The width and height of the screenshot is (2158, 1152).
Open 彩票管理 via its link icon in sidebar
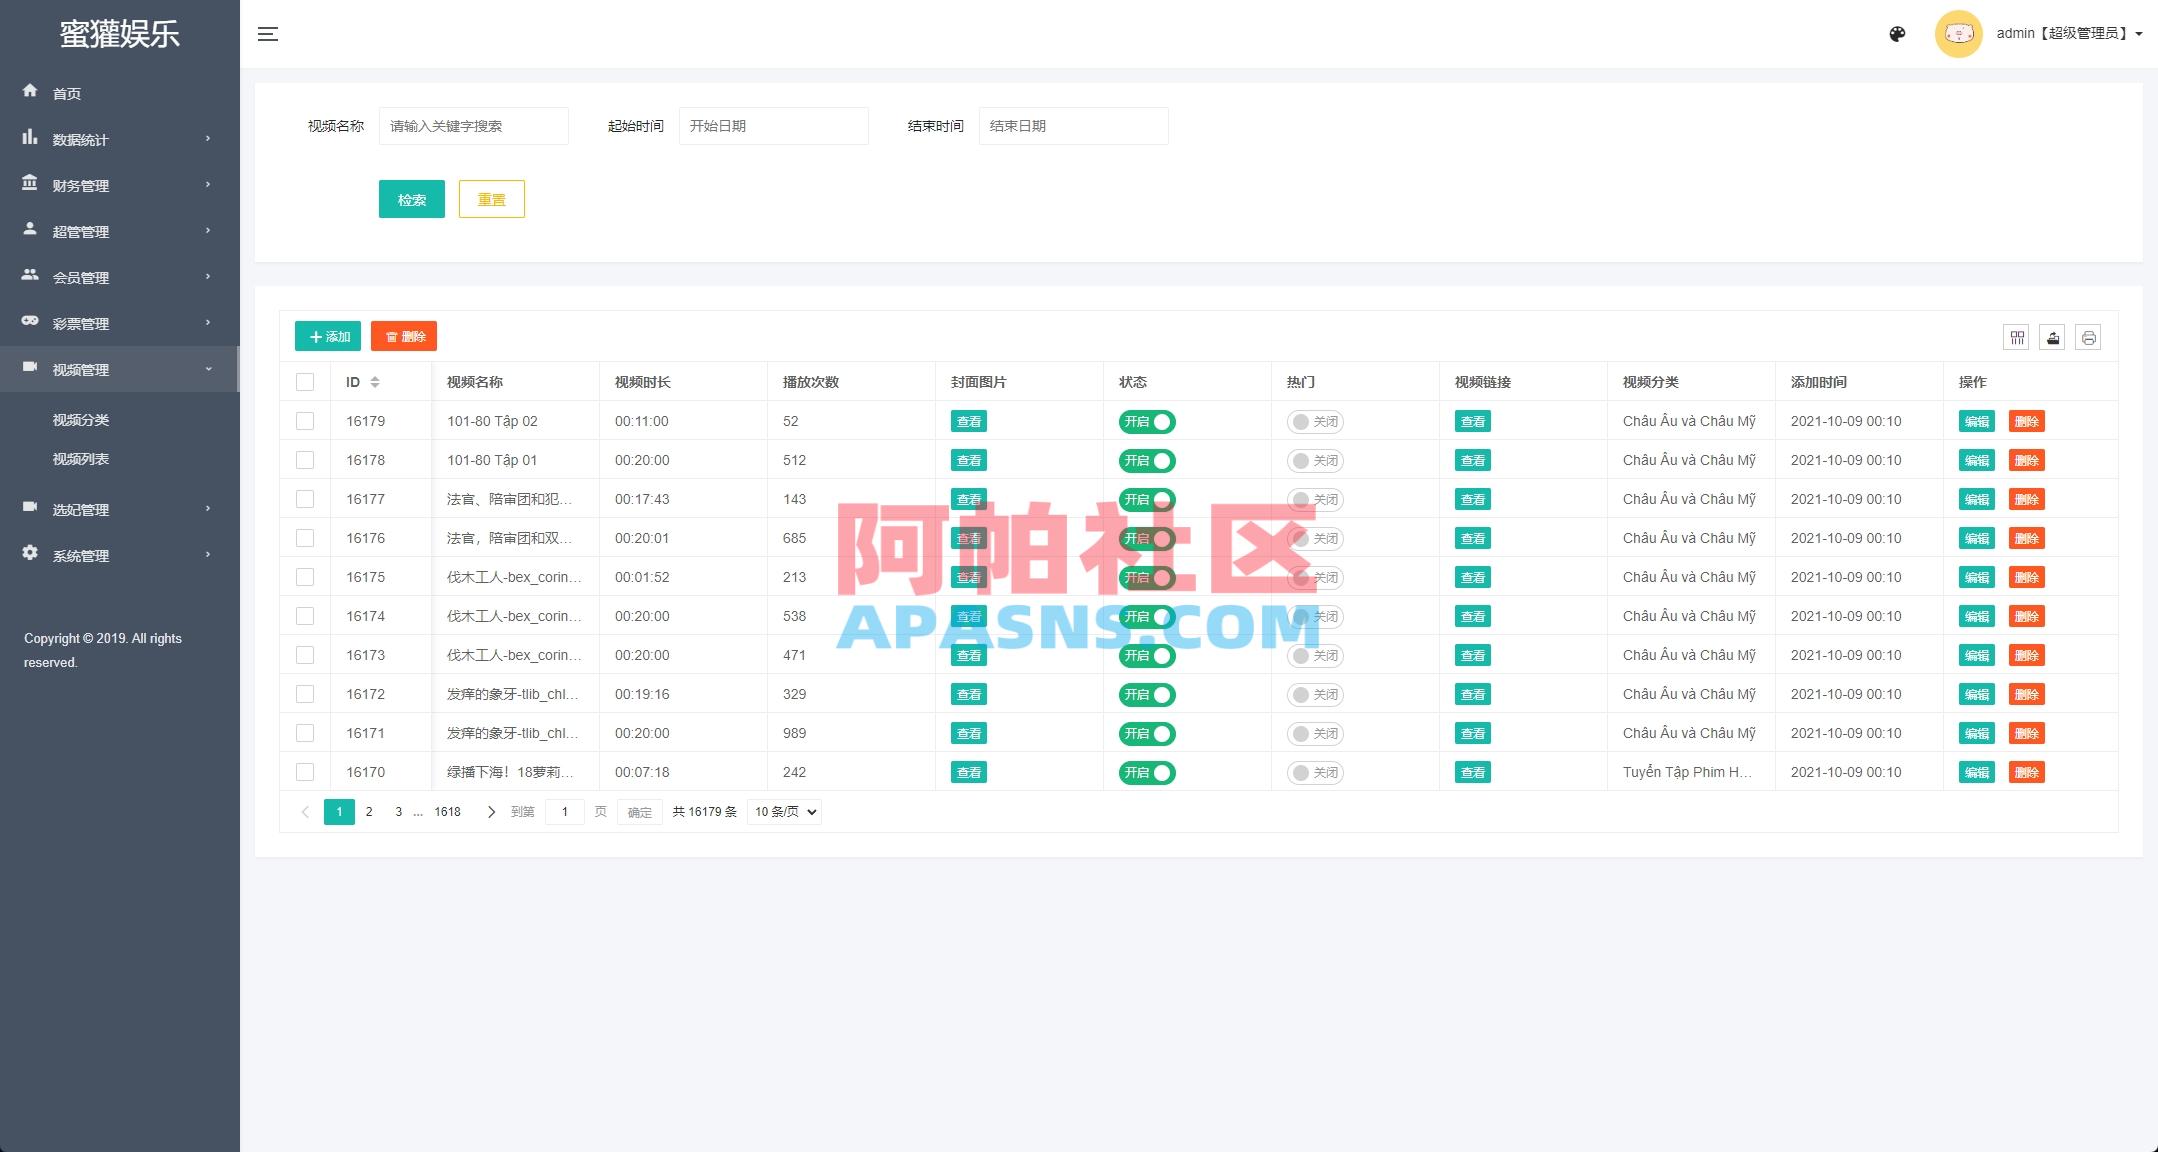[29, 322]
